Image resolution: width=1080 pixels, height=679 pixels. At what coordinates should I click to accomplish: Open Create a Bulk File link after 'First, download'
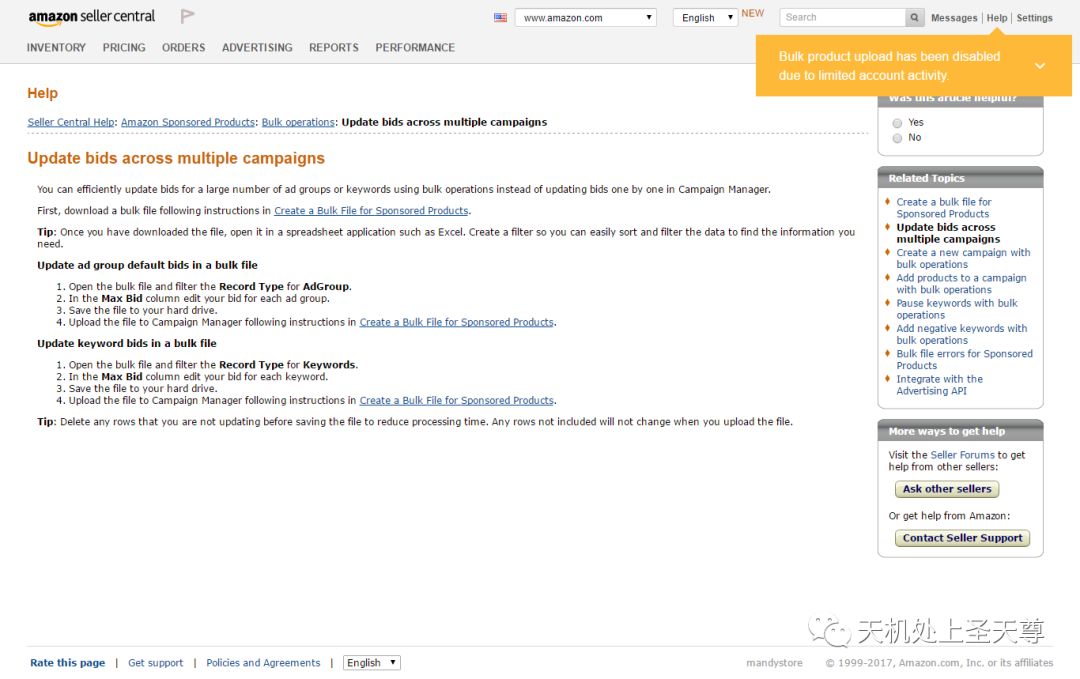point(371,211)
